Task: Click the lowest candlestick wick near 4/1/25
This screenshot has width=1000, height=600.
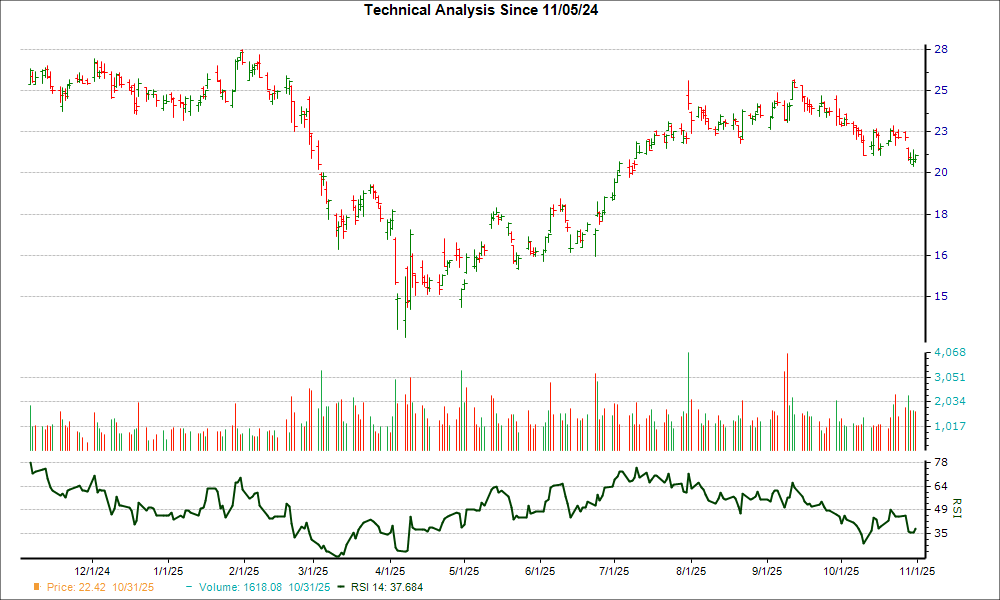Action: pos(404,335)
